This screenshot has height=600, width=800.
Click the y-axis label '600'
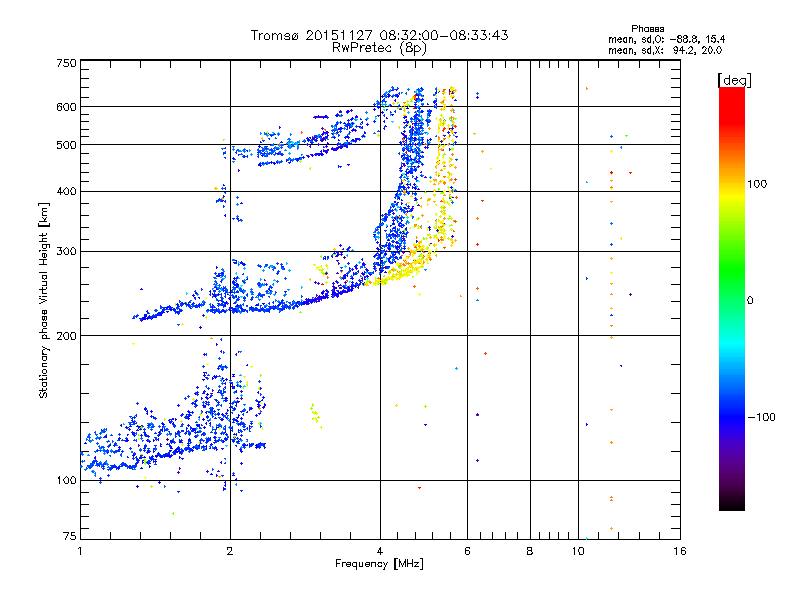(66, 107)
